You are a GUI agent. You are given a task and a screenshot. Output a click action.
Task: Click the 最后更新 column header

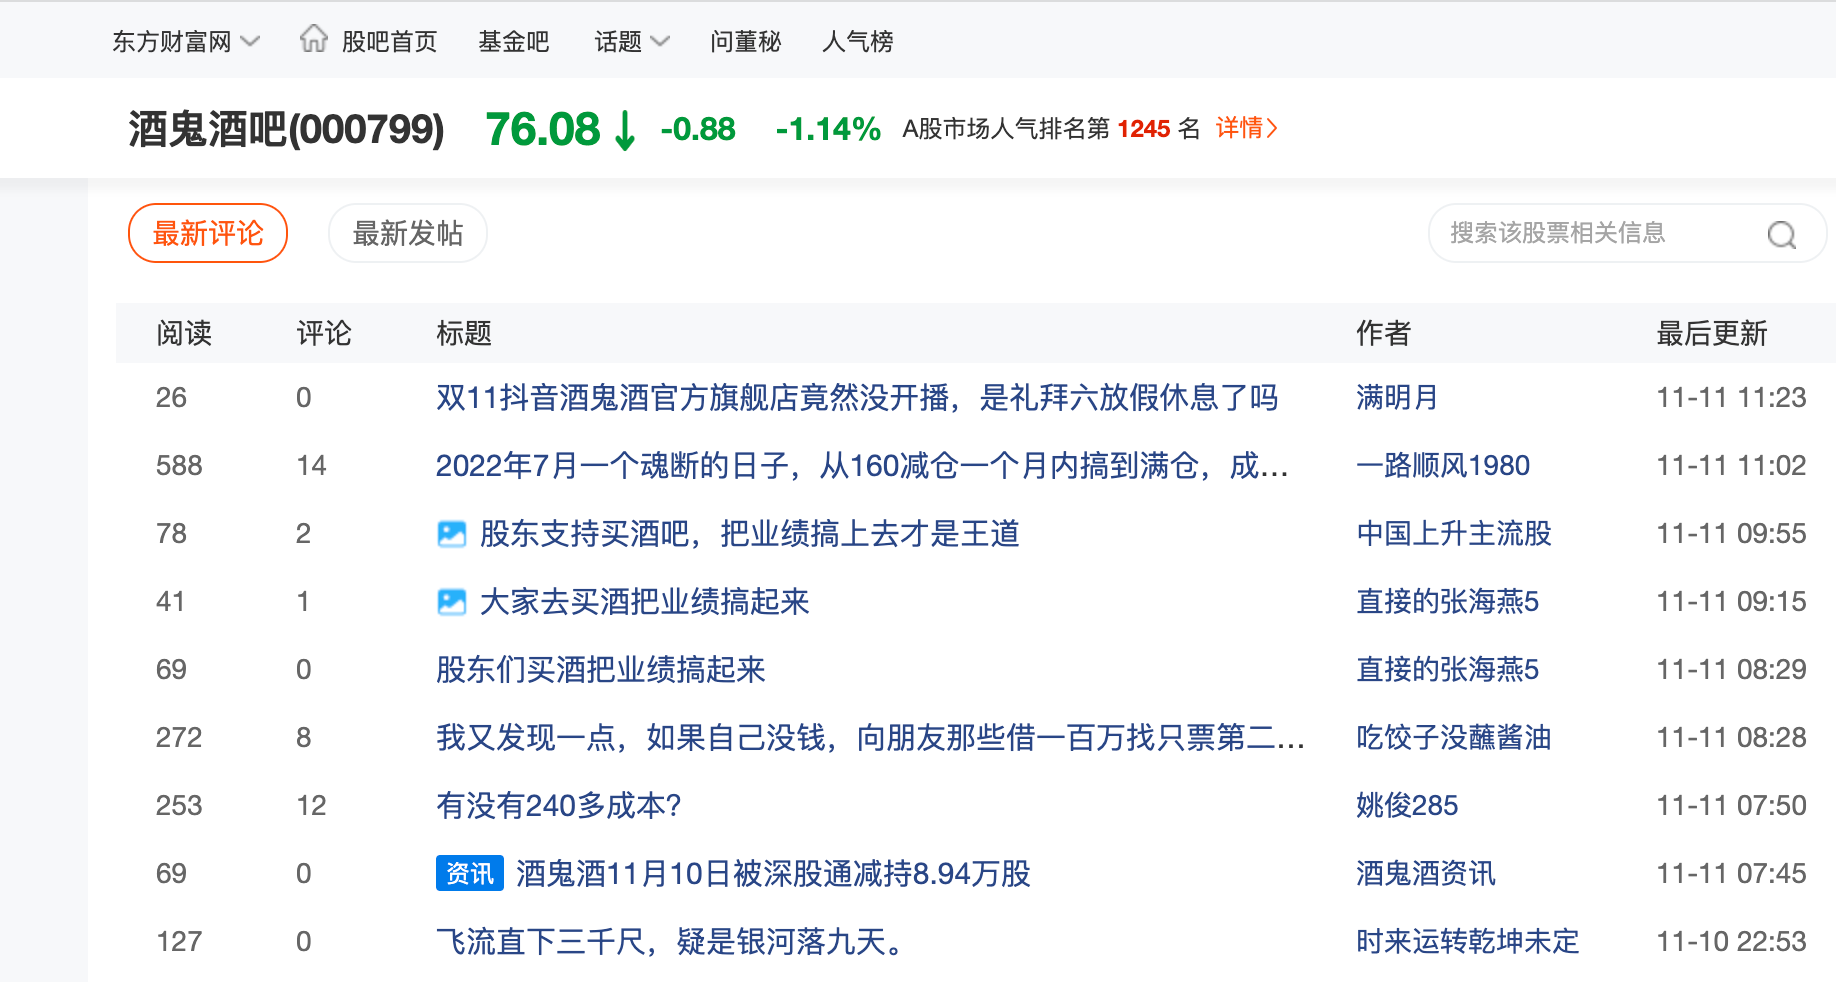point(1712,333)
